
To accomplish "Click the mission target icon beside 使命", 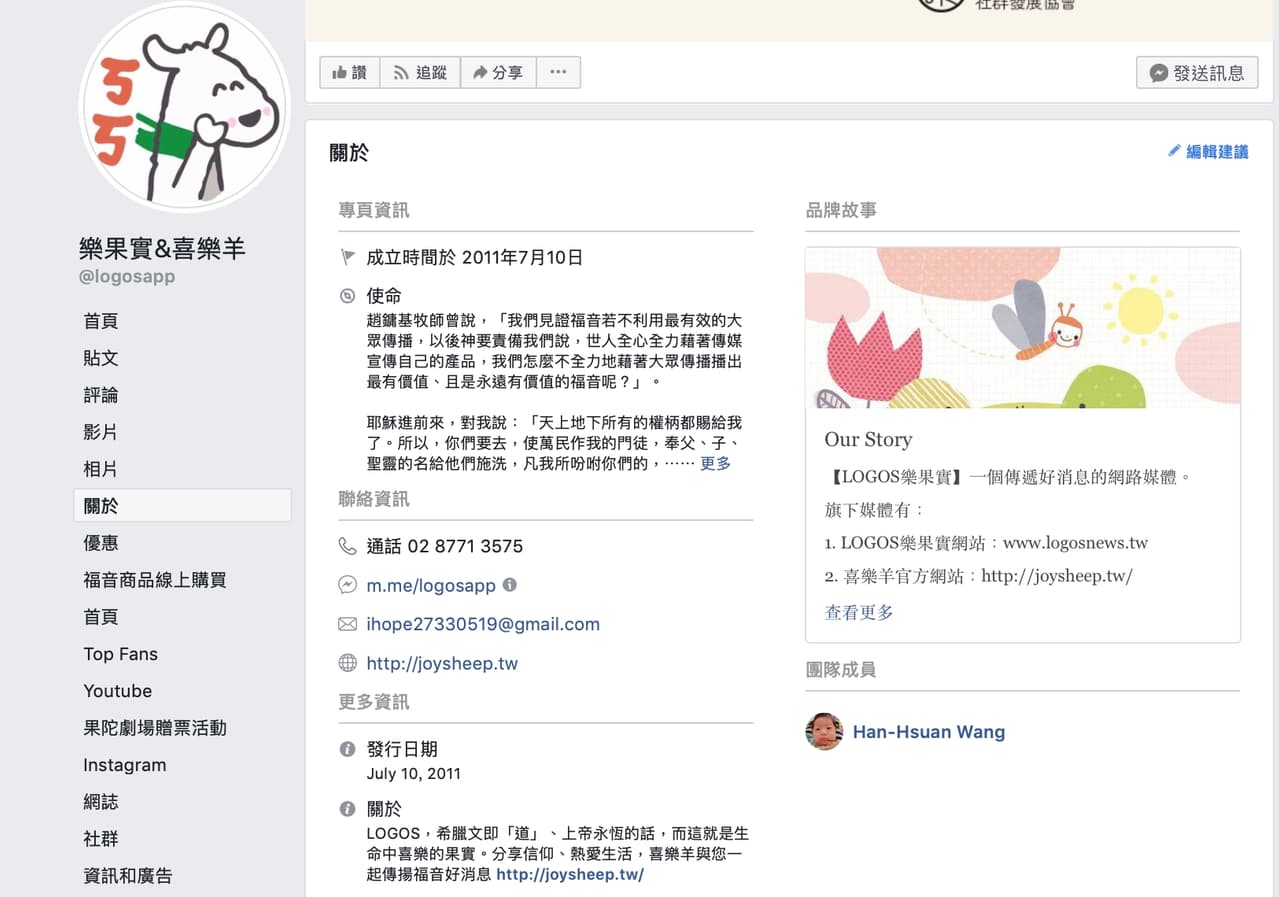I will 347,296.
